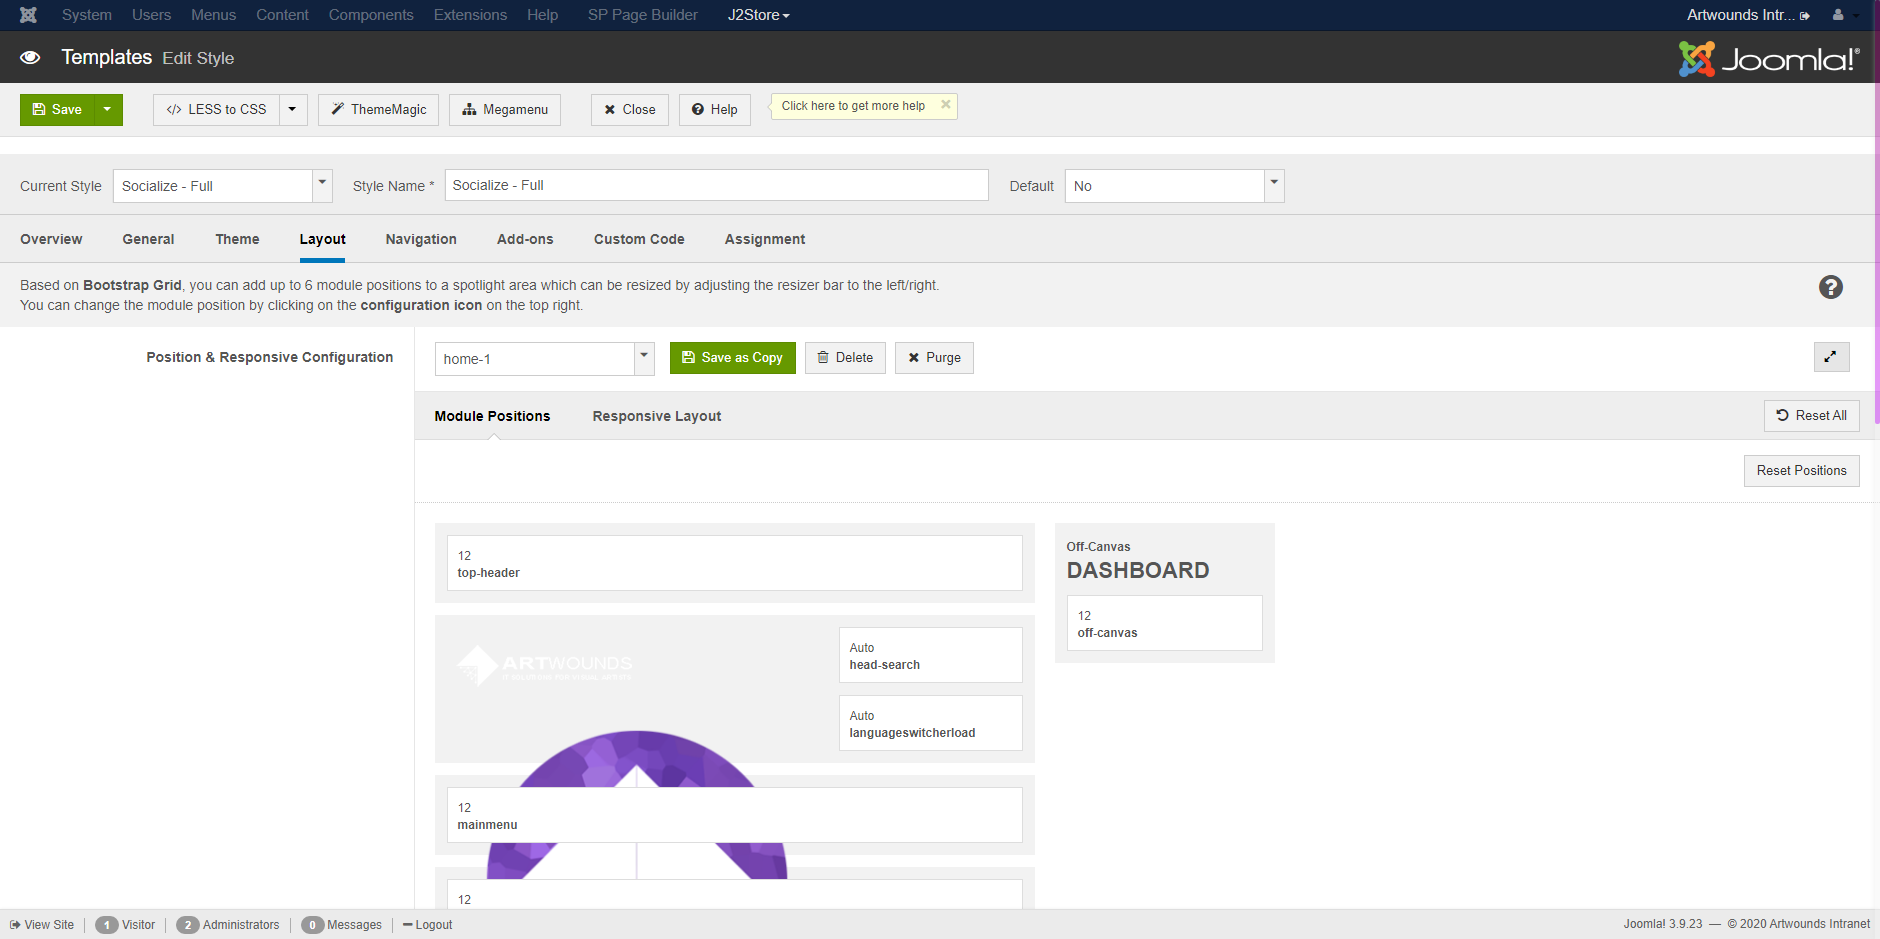Click the question mark help icon
This screenshot has height=939, width=1880.
click(1830, 287)
